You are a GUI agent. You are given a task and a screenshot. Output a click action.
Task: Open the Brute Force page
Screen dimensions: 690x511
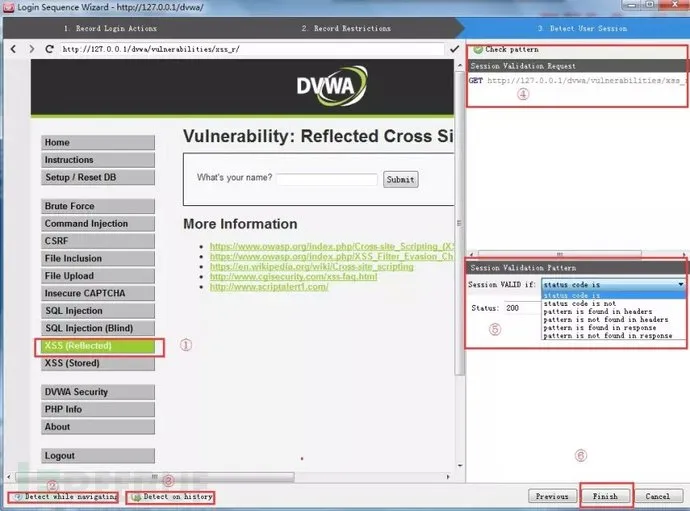coord(98,206)
